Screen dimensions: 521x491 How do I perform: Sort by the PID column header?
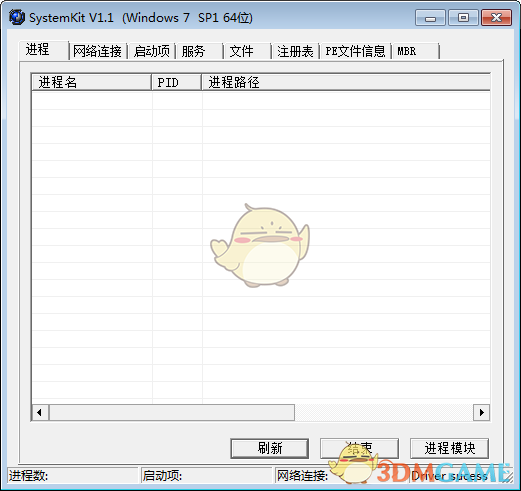[x=176, y=82]
